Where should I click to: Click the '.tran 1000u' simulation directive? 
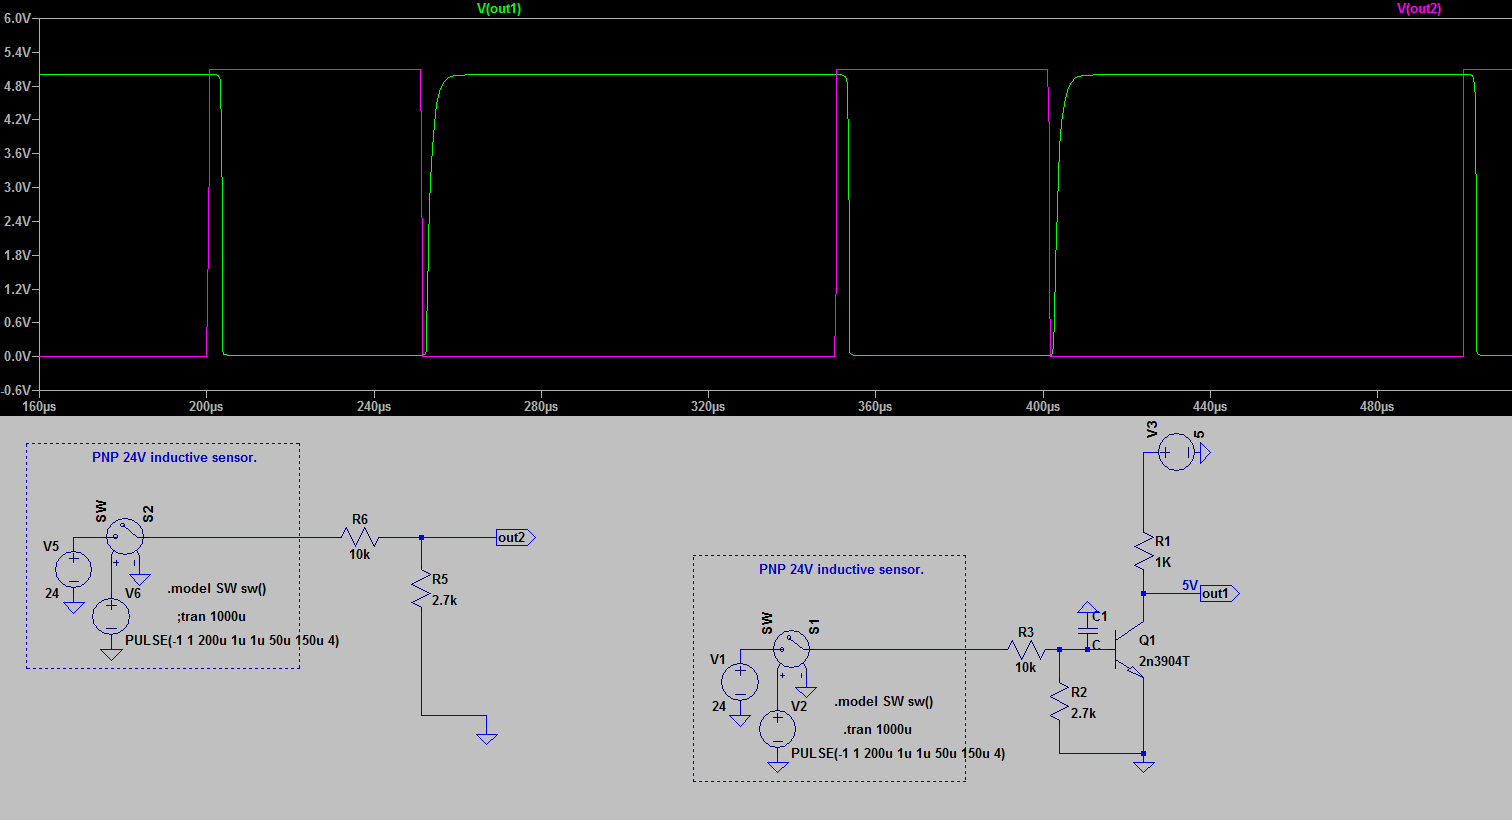tap(877, 730)
